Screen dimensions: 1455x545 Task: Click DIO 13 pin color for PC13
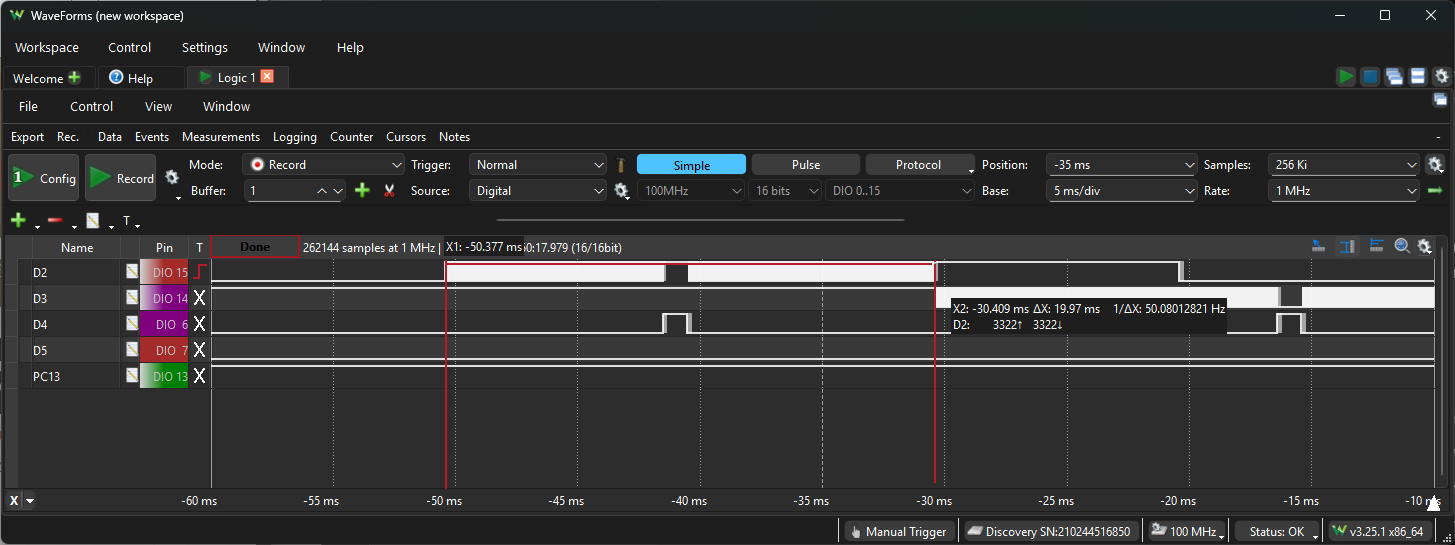pyautogui.click(x=164, y=376)
